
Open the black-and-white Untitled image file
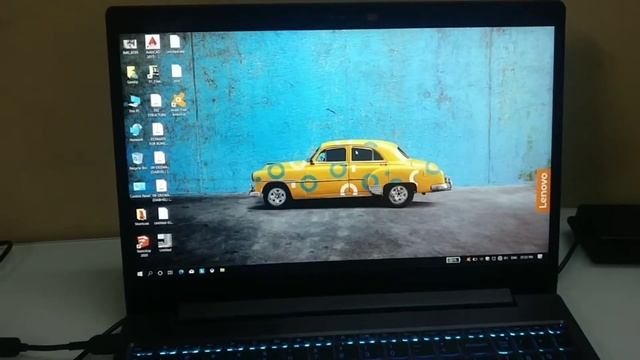[165, 243]
